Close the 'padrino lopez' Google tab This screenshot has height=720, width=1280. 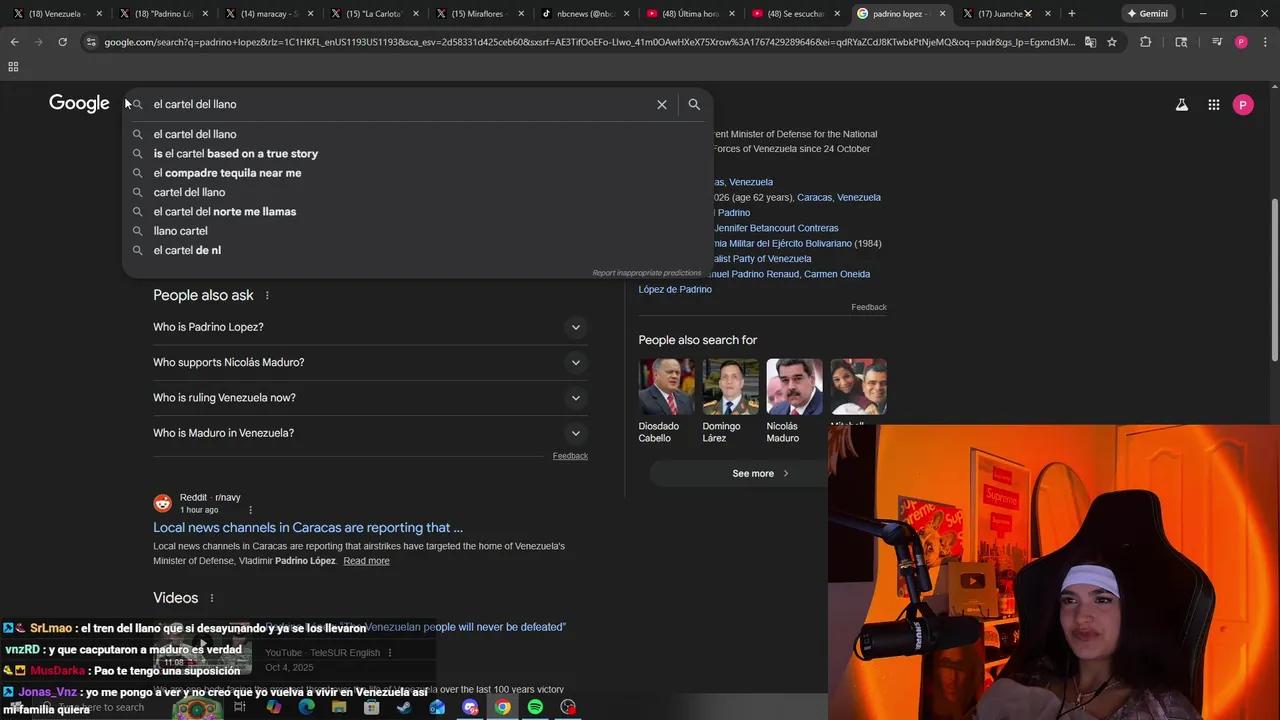[x=942, y=14]
